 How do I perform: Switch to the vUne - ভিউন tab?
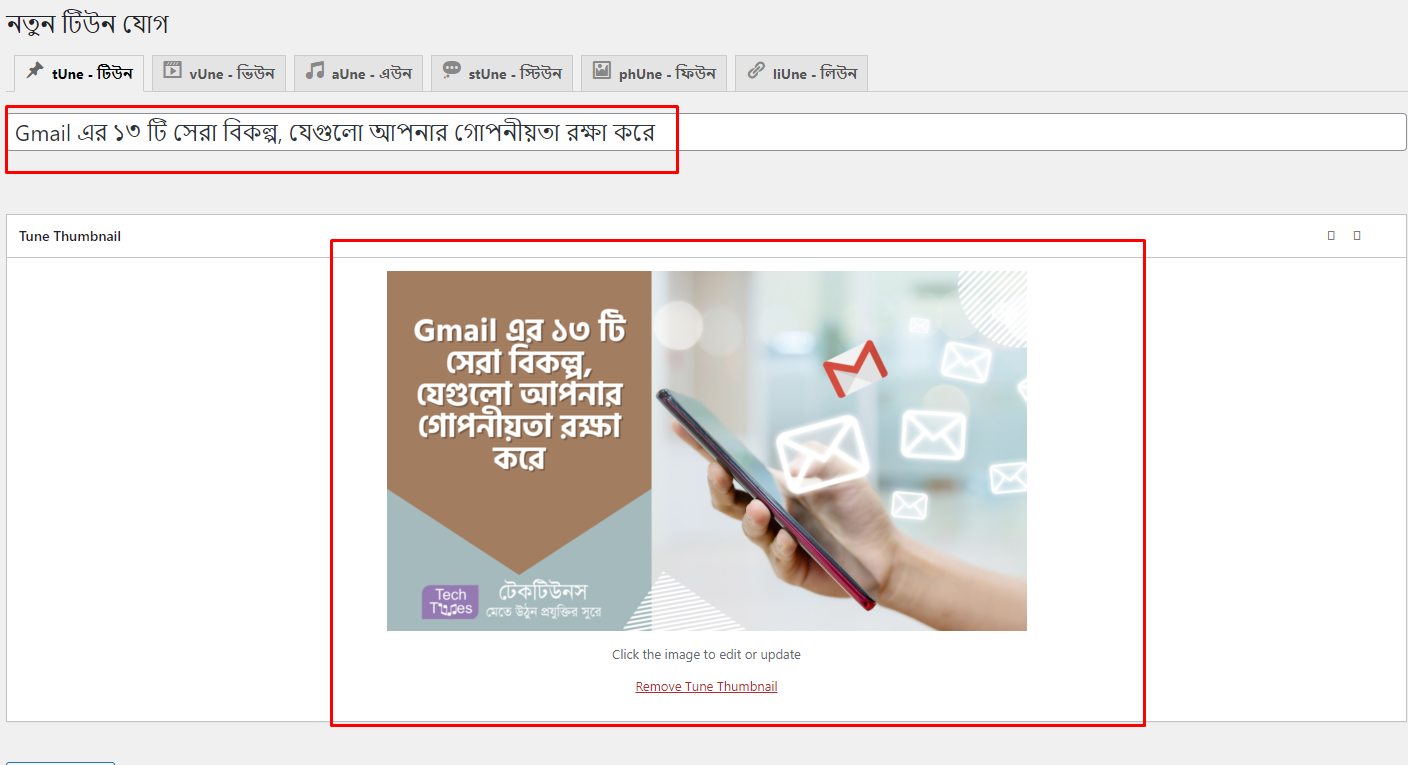218,71
